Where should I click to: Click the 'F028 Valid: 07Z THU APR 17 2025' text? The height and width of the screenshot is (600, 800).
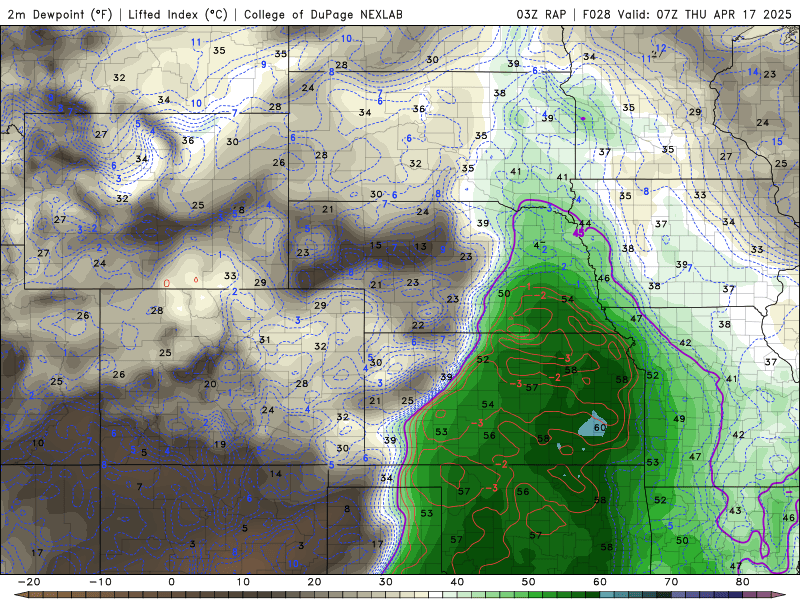(687, 14)
